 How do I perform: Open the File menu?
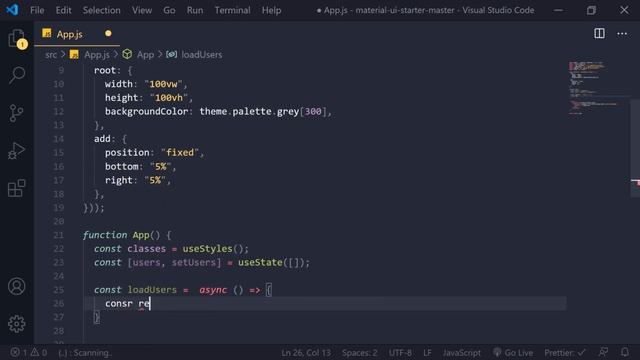37,10
